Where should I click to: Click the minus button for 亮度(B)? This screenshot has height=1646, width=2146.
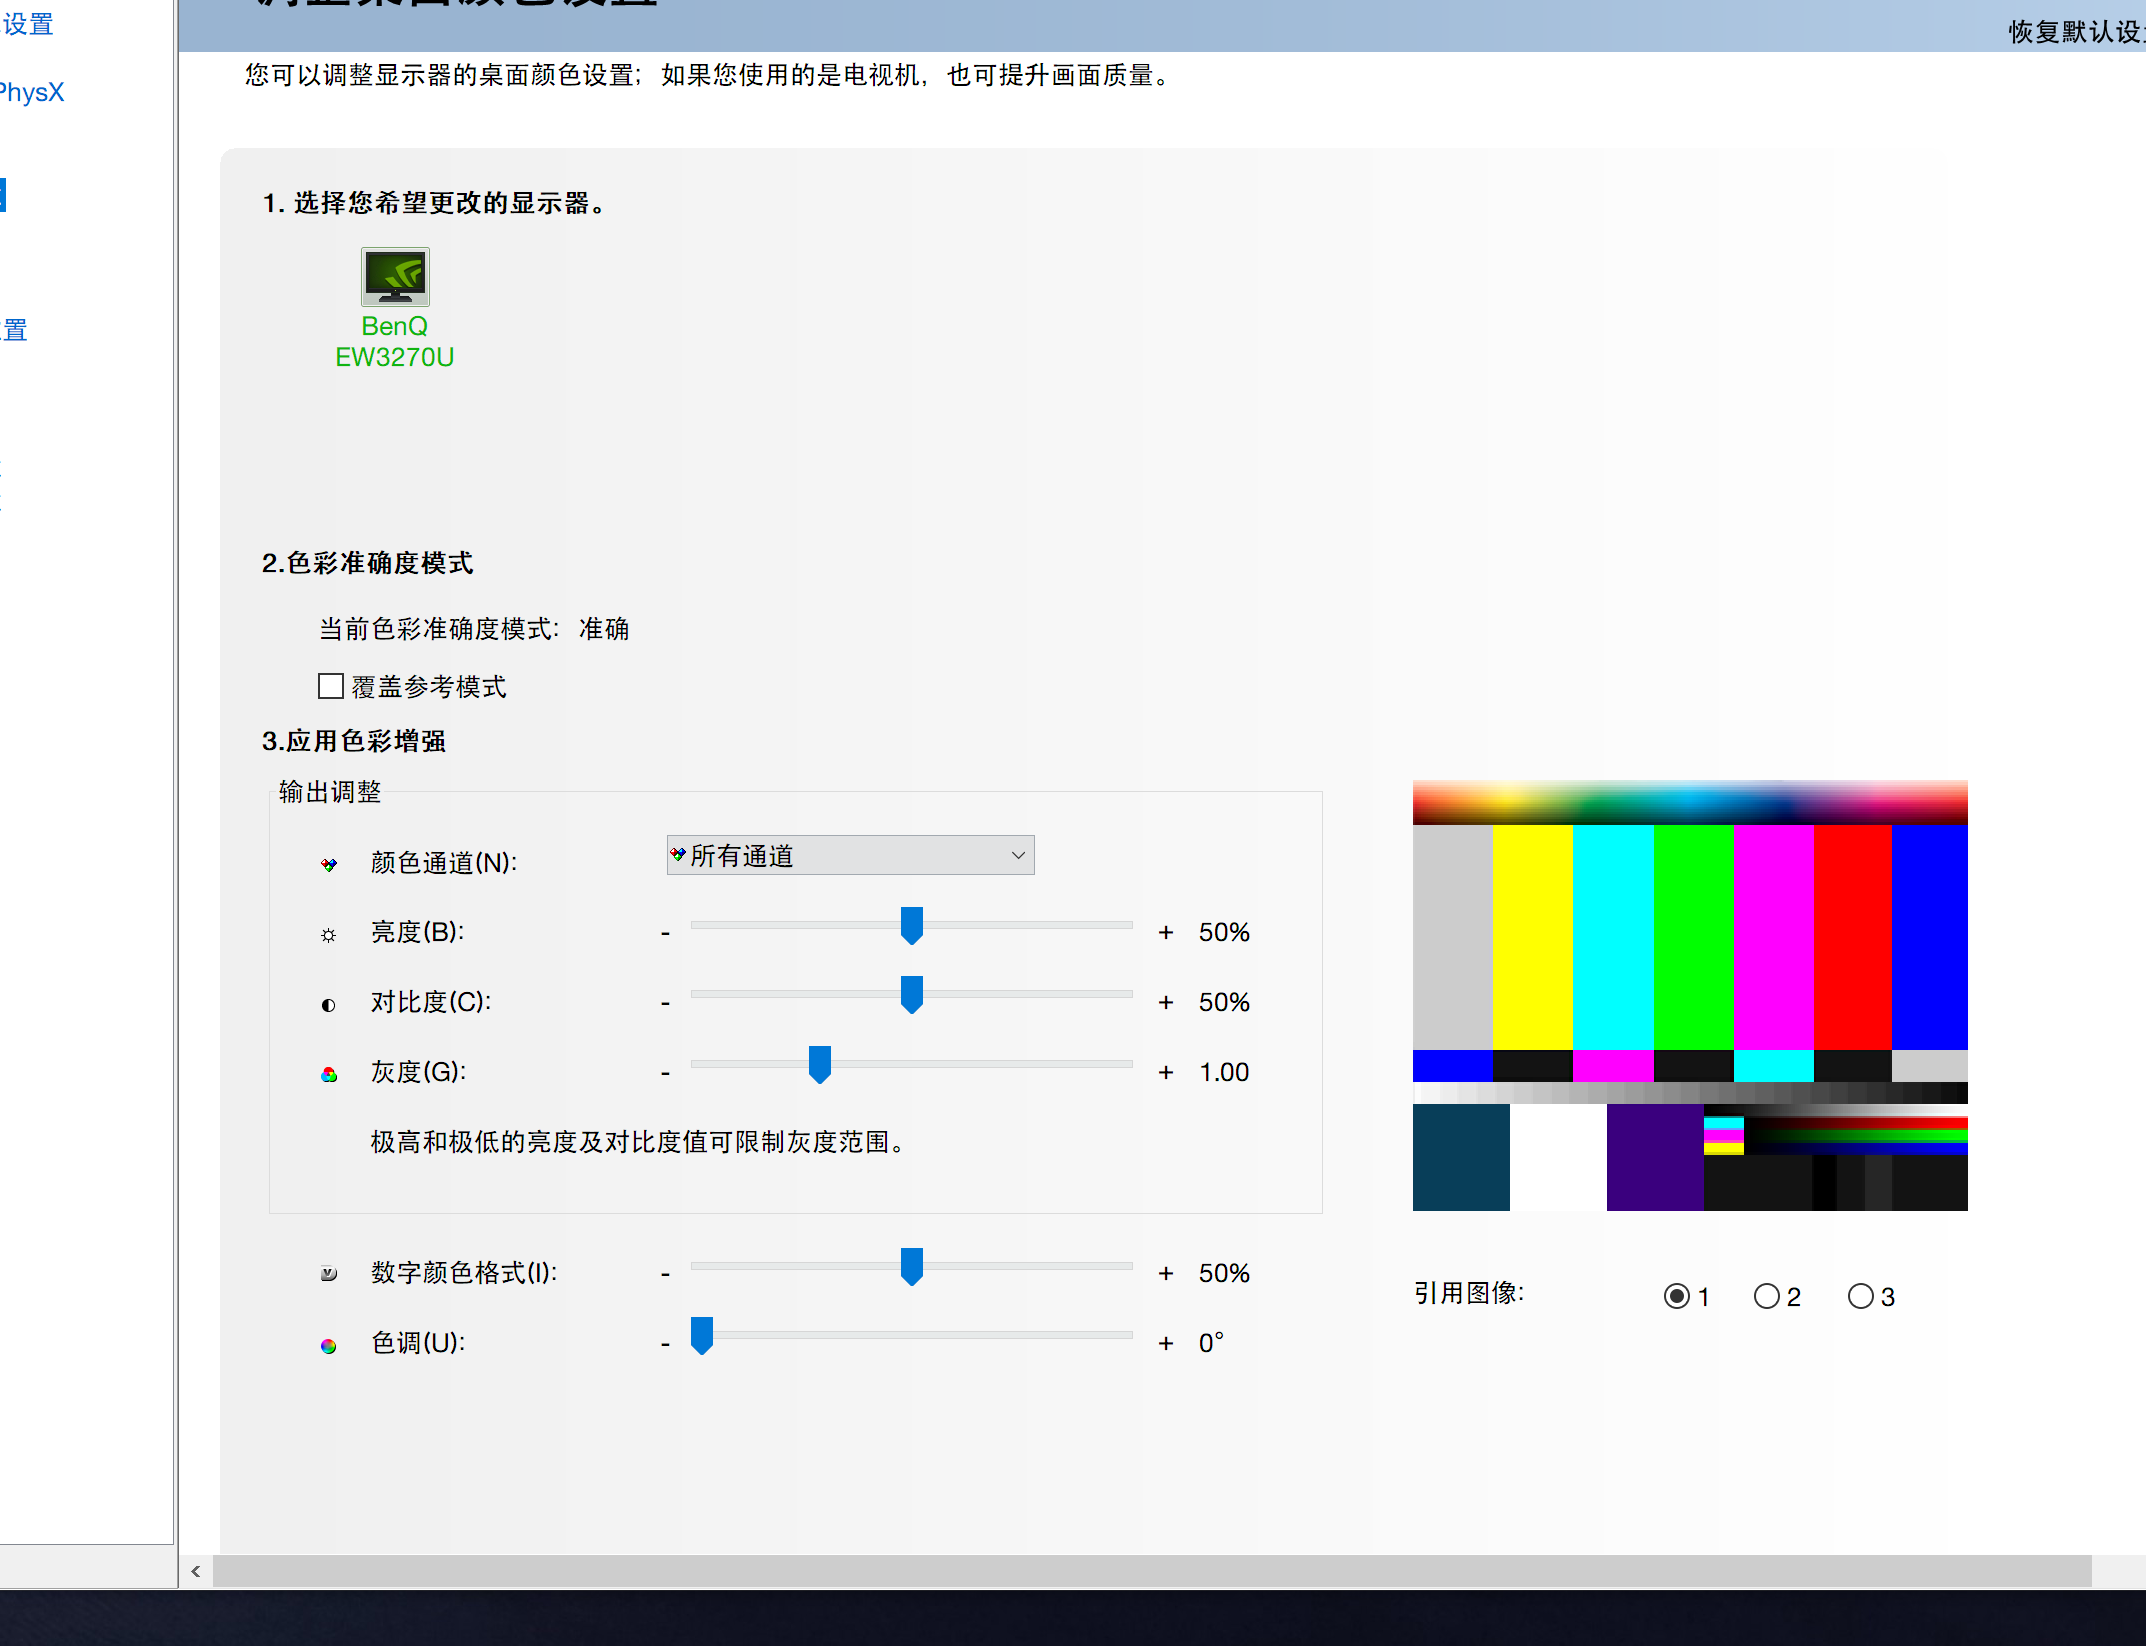click(x=665, y=933)
